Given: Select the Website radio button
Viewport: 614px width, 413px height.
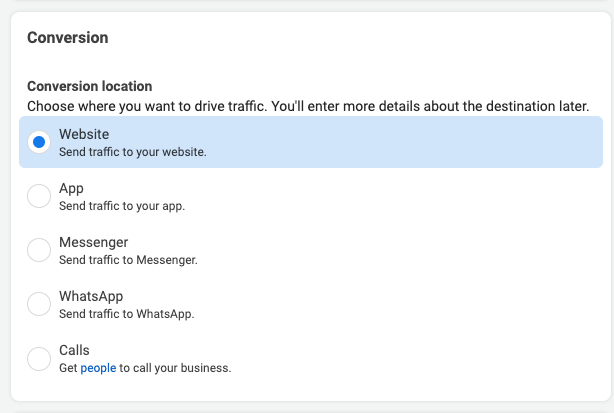Looking at the screenshot, I should (39, 142).
